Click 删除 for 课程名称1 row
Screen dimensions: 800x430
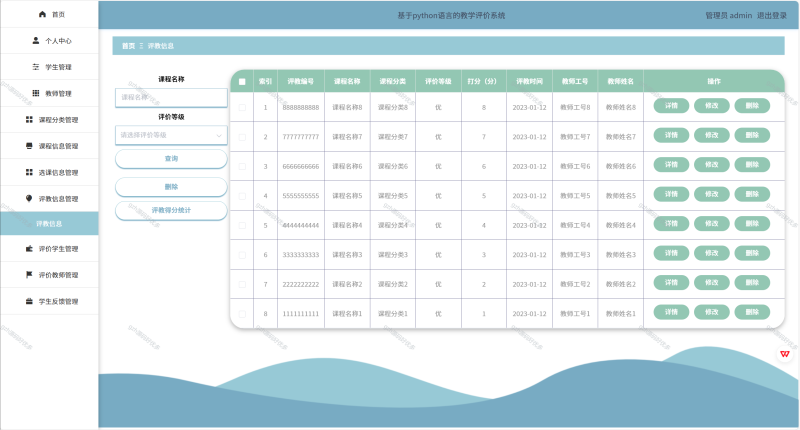coord(752,312)
